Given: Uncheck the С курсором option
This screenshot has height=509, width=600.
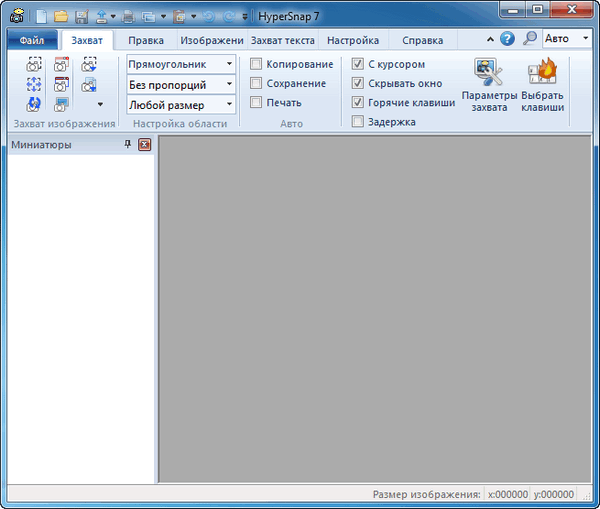Looking at the screenshot, I should point(358,64).
